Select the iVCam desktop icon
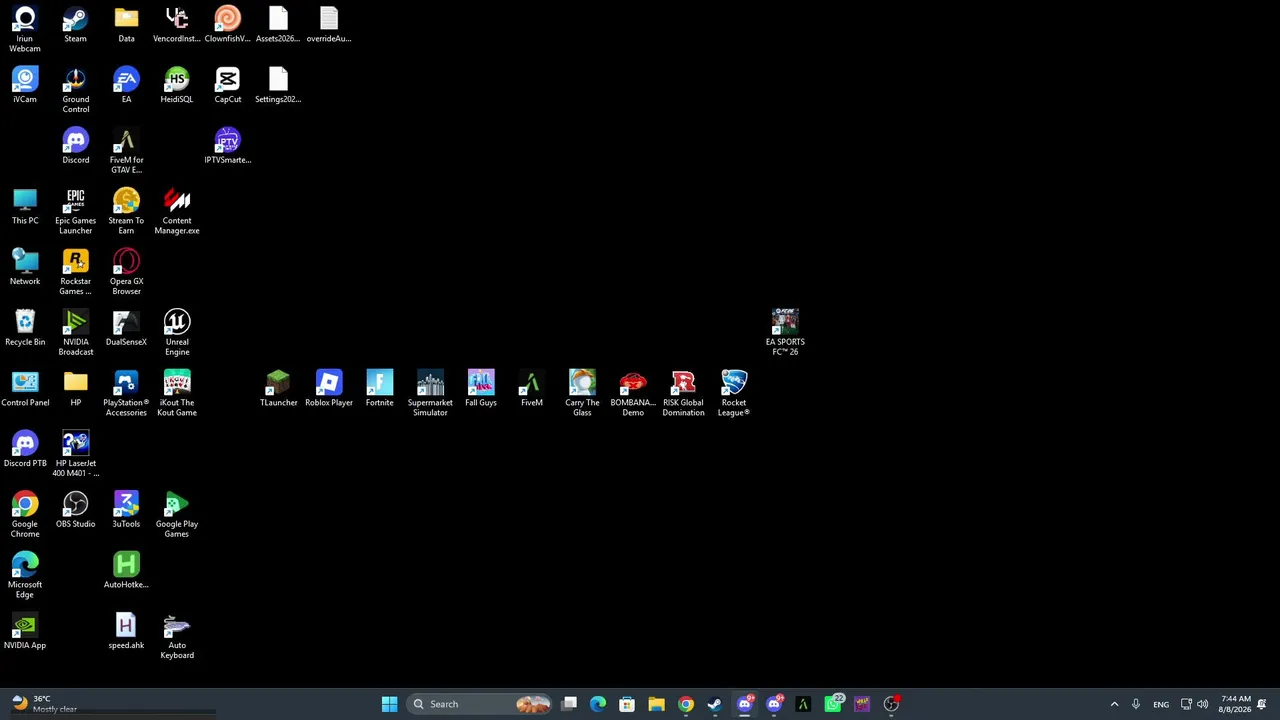 (25, 86)
